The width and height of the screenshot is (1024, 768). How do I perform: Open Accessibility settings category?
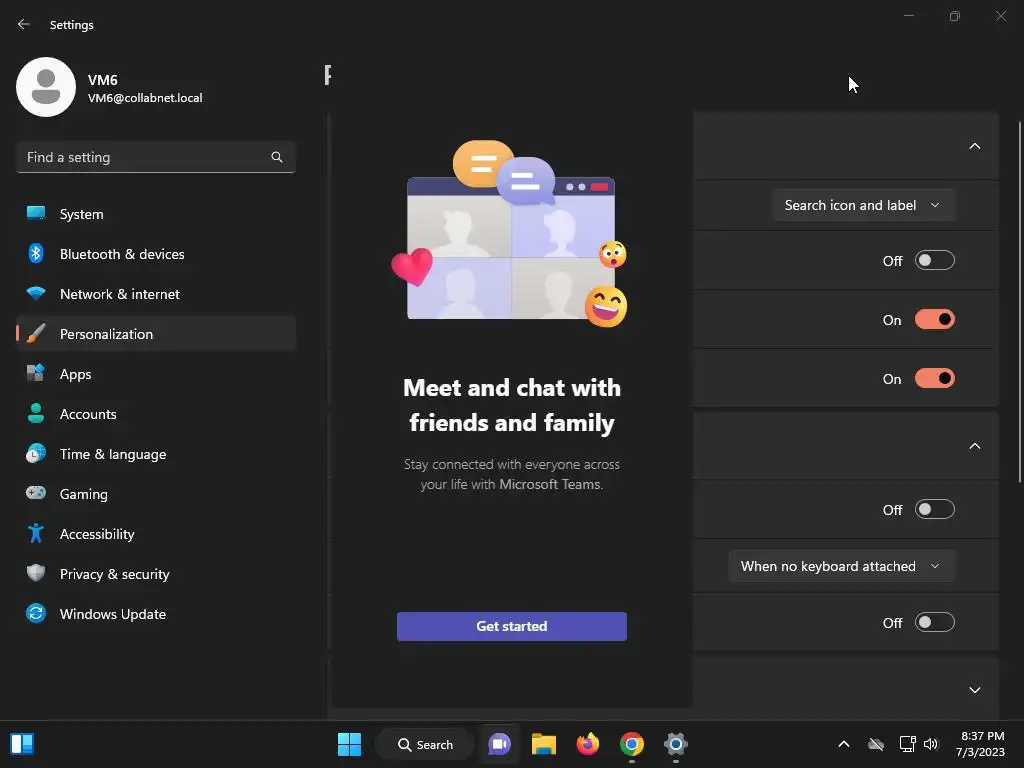(156, 534)
